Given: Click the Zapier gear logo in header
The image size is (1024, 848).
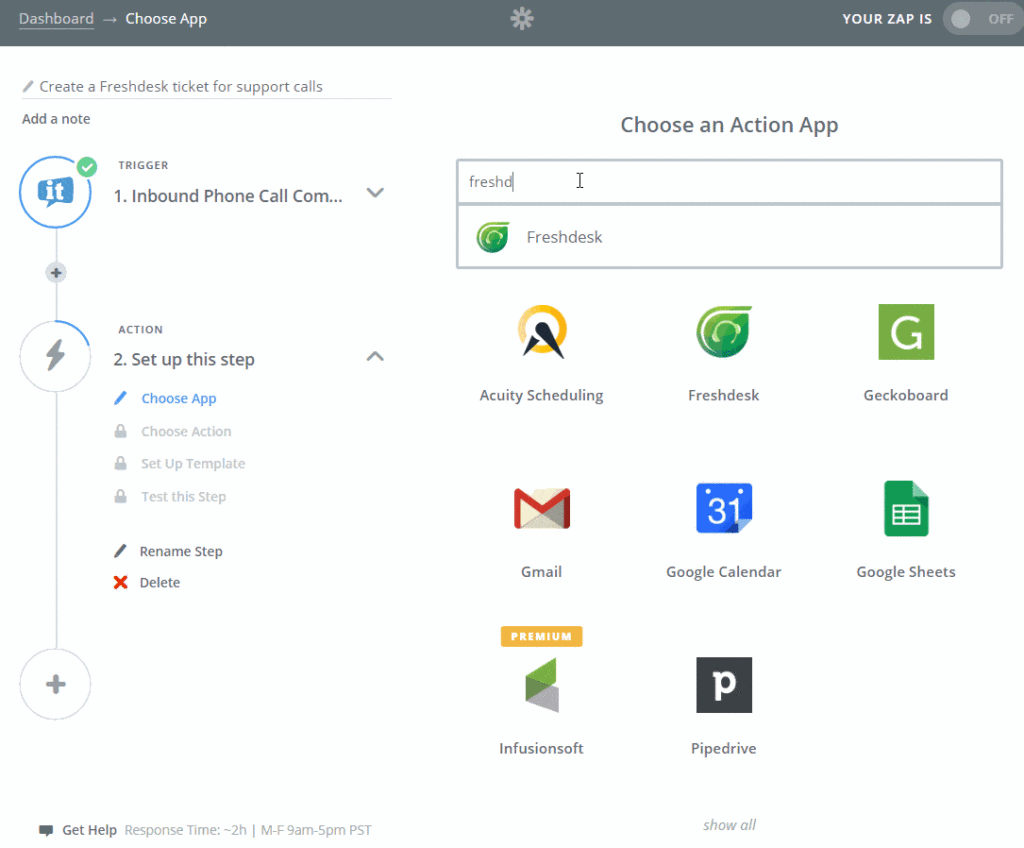Looking at the screenshot, I should coord(522,18).
